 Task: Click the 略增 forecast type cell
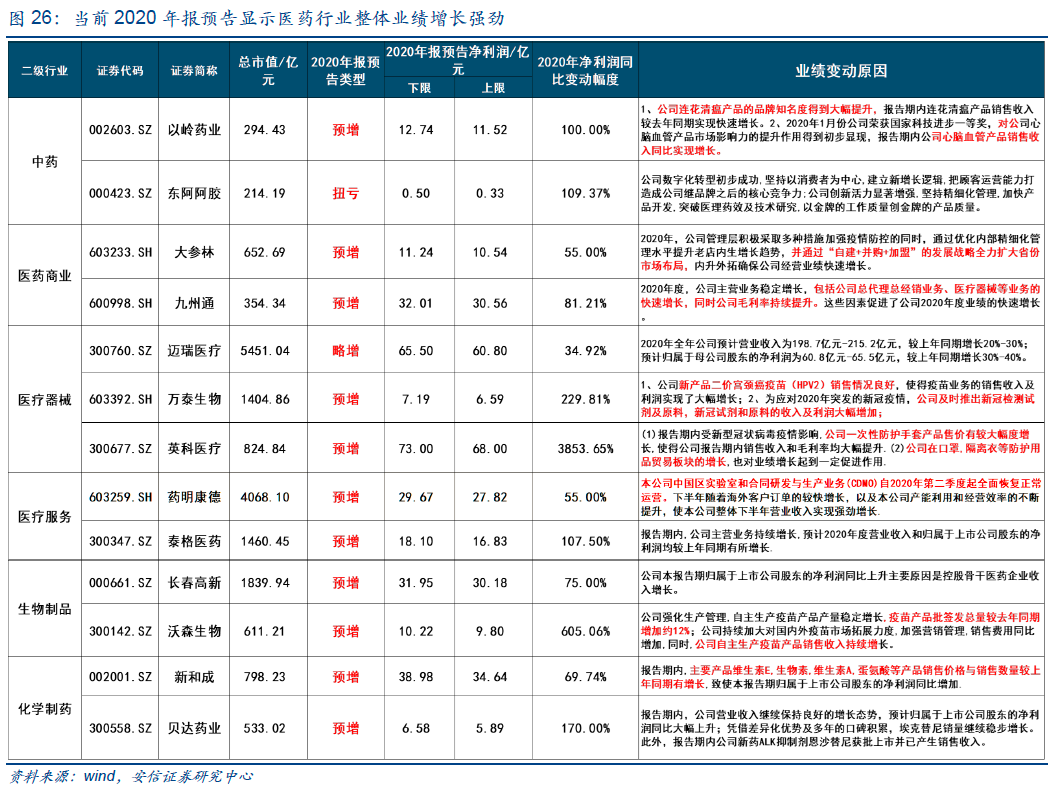pyautogui.click(x=346, y=351)
